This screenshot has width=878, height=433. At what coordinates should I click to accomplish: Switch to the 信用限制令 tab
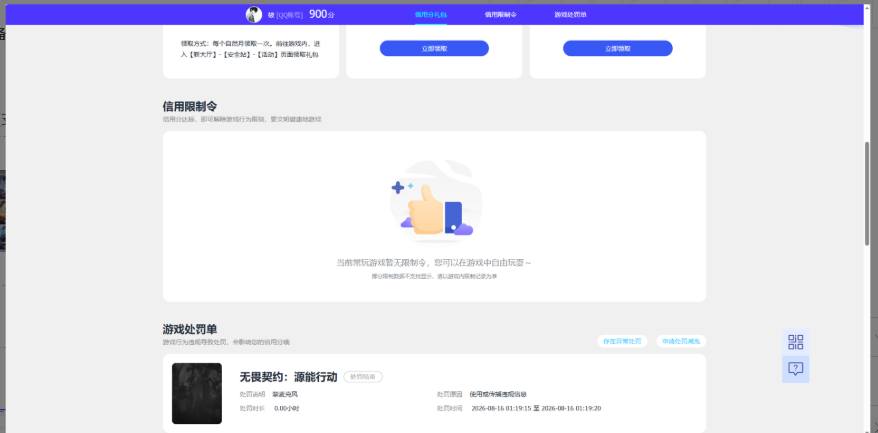pyautogui.click(x=501, y=15)
